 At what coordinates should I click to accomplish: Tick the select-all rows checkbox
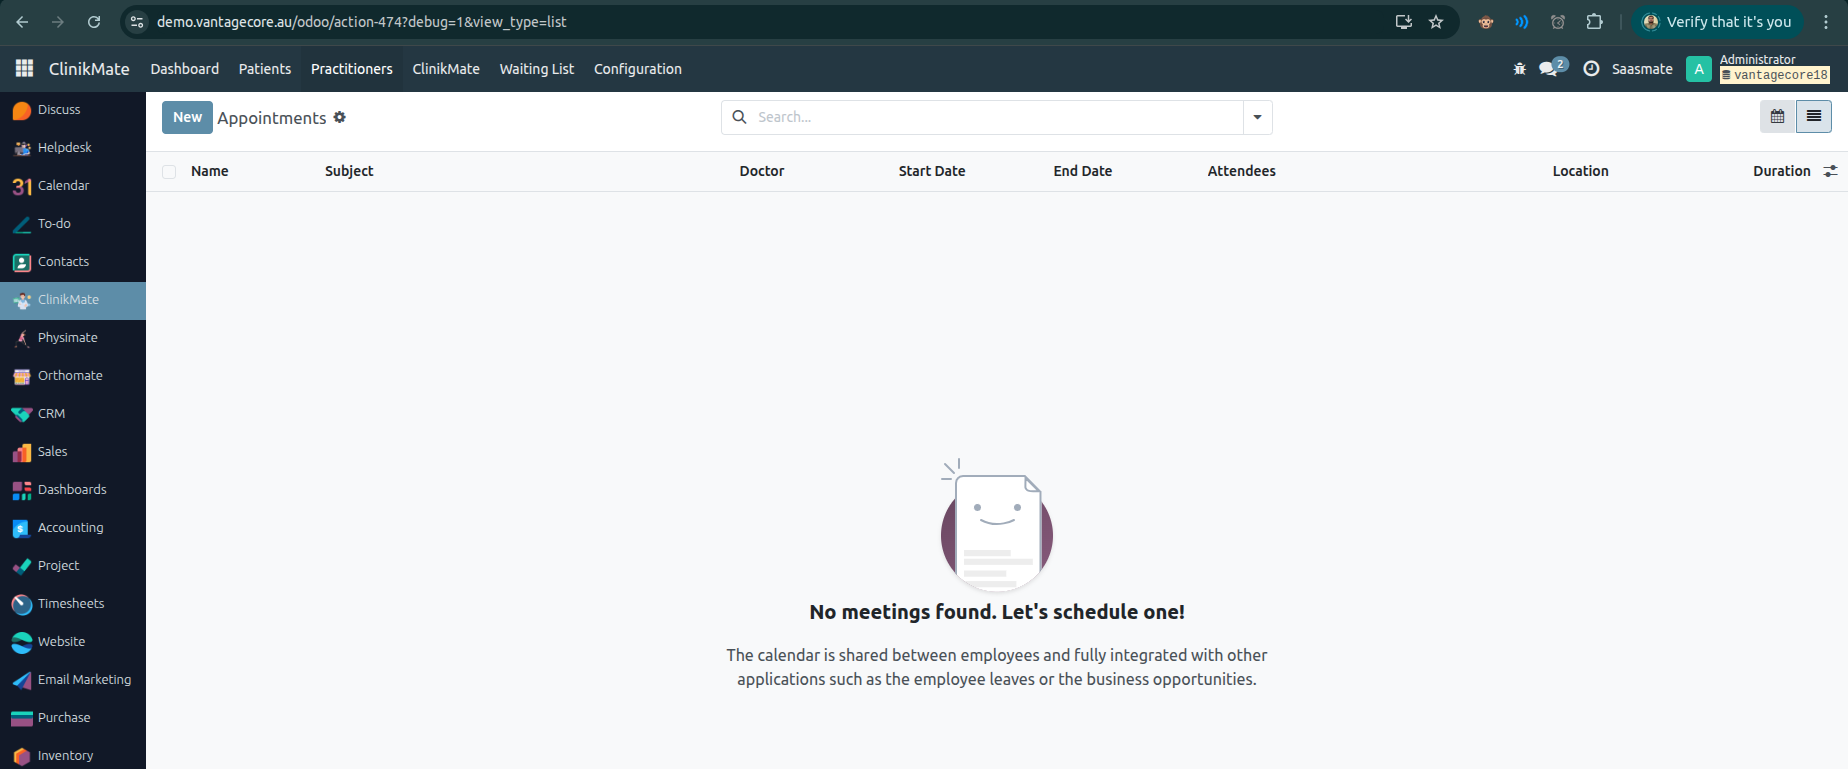tap(169, 172)
